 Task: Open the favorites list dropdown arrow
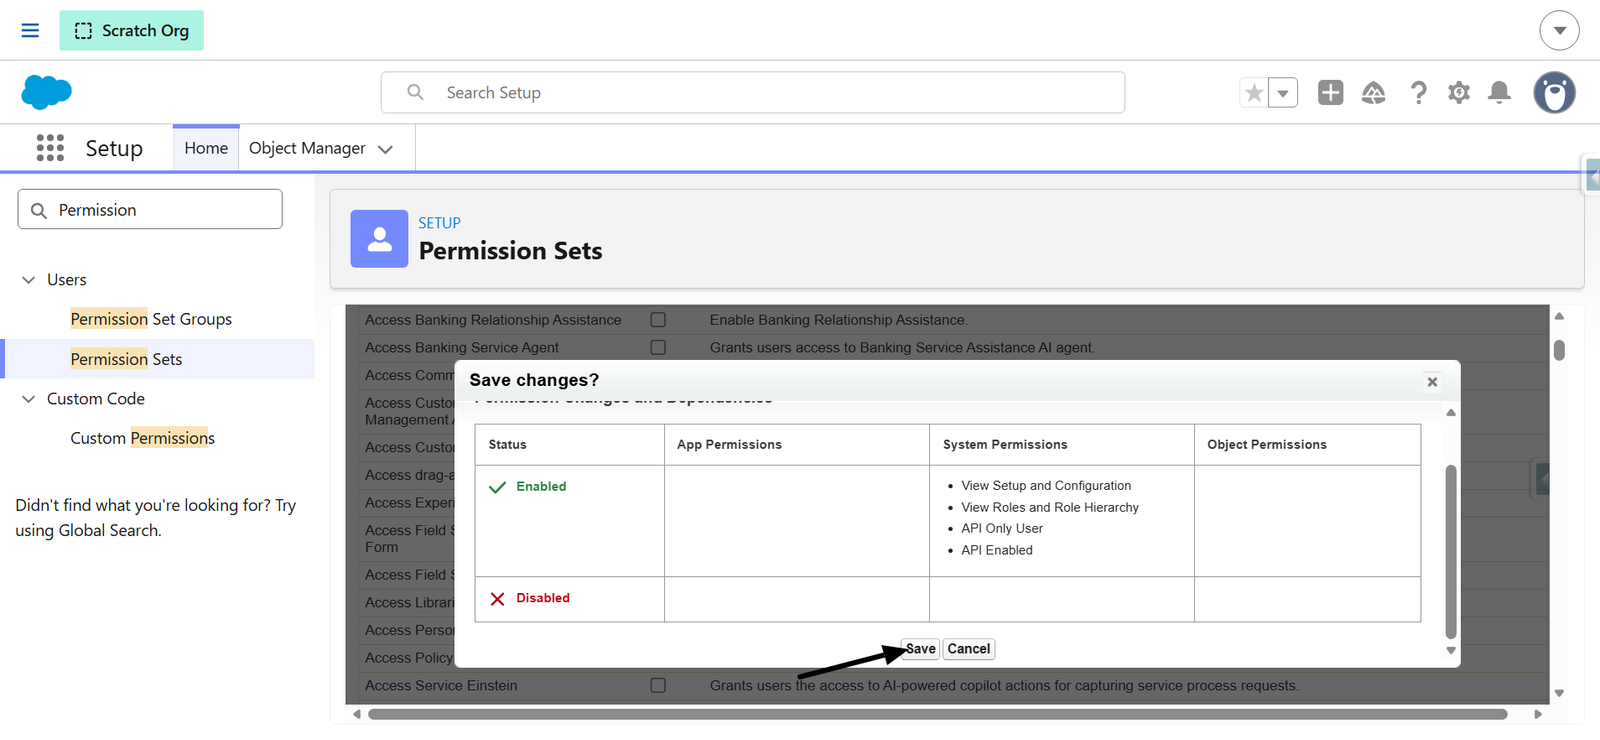tap(1283, 93)
